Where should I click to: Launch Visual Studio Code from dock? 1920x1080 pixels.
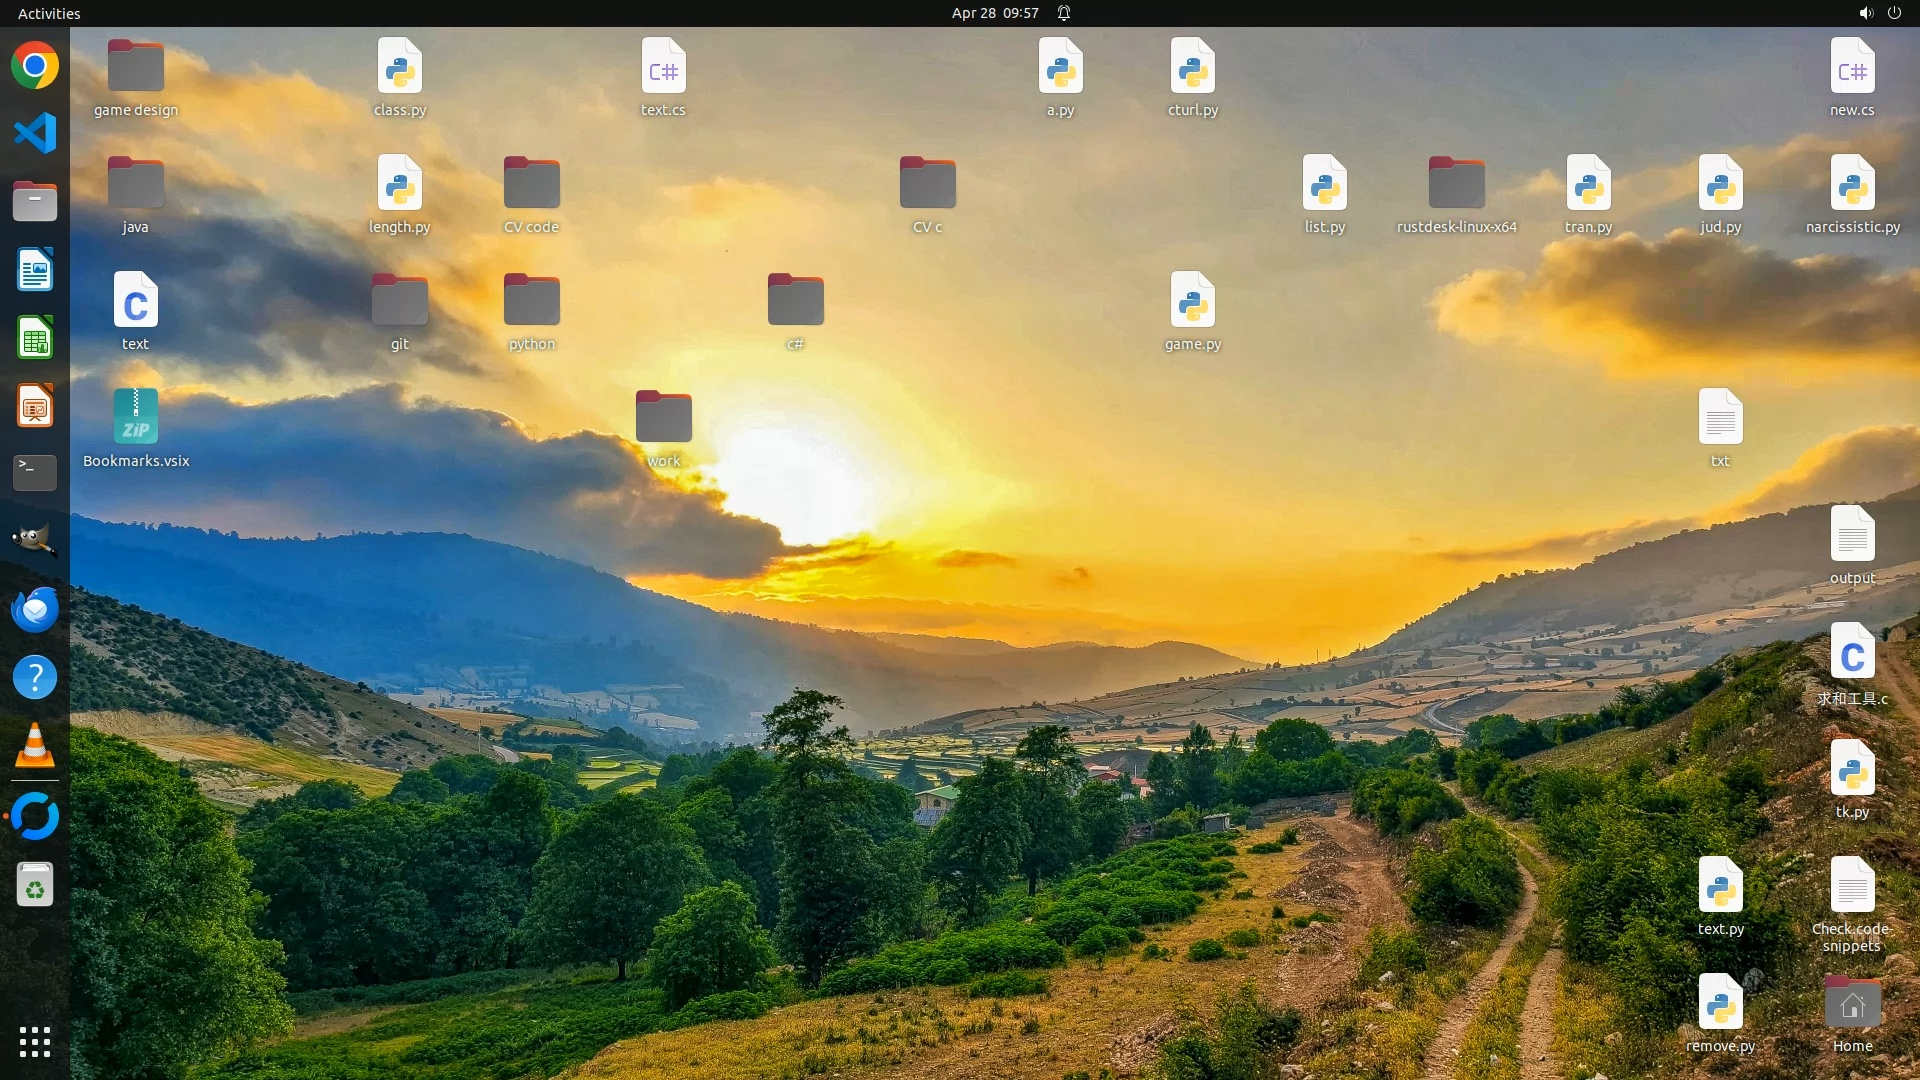pos(35,133)
